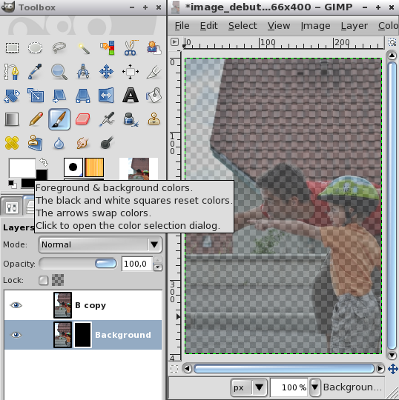Viewport: 399px width, 400px height.
Task: Select the Move tool
Action: click(107, 72)
